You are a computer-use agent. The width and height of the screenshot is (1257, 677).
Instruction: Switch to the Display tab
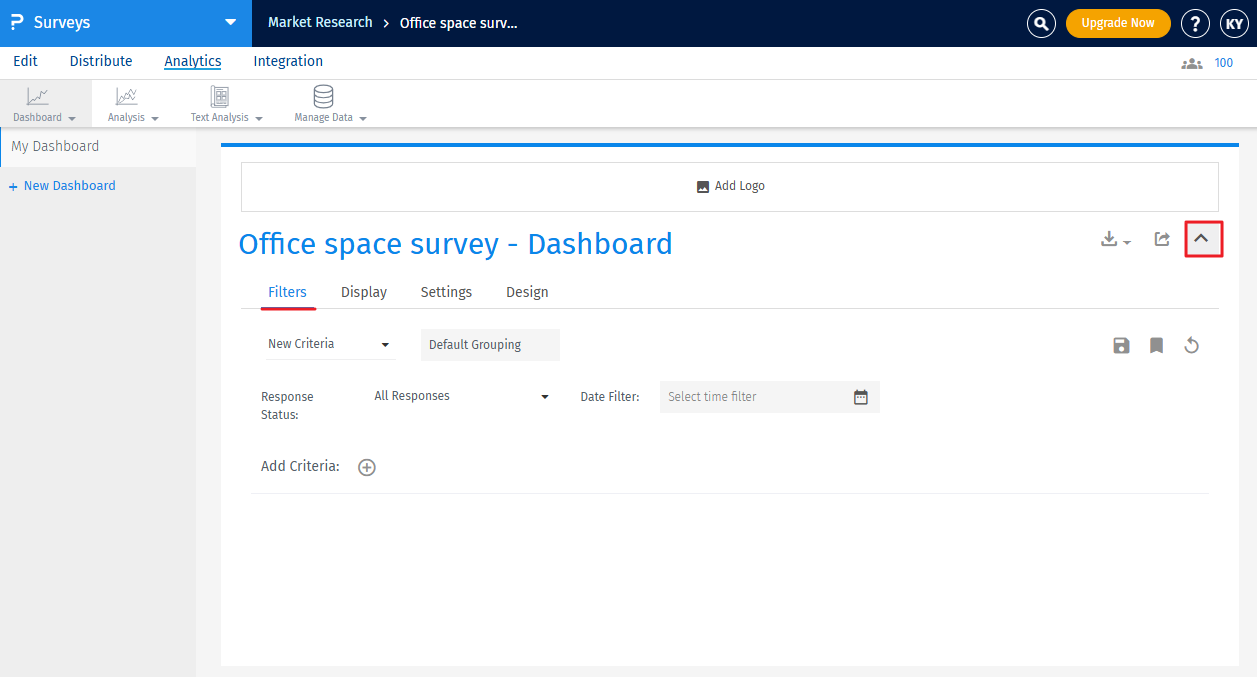(x=363, y=292)
